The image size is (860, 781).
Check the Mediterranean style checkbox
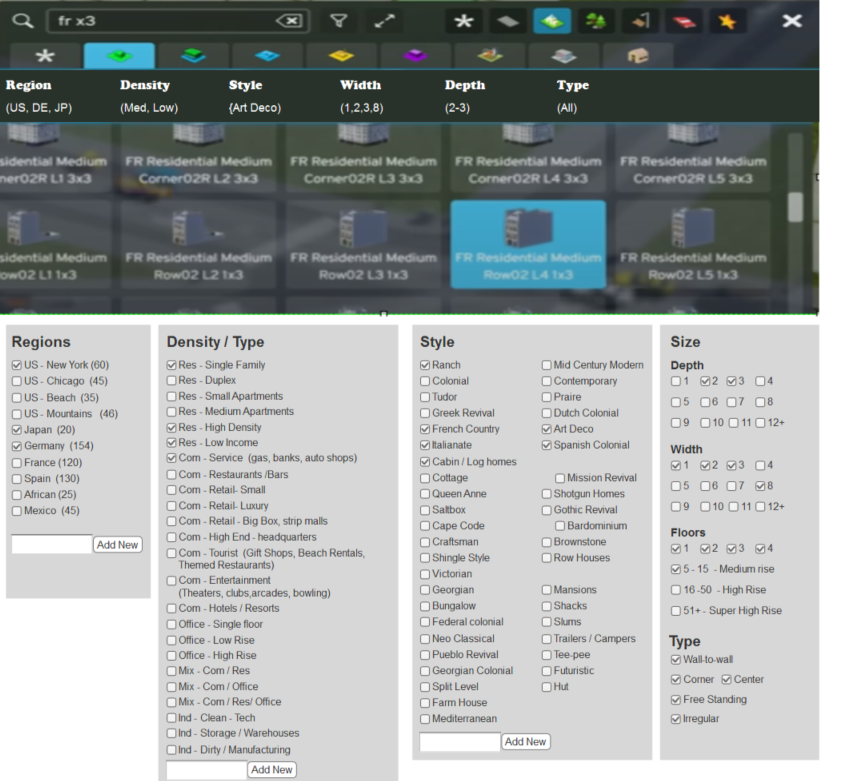click(x=425, y=719)
